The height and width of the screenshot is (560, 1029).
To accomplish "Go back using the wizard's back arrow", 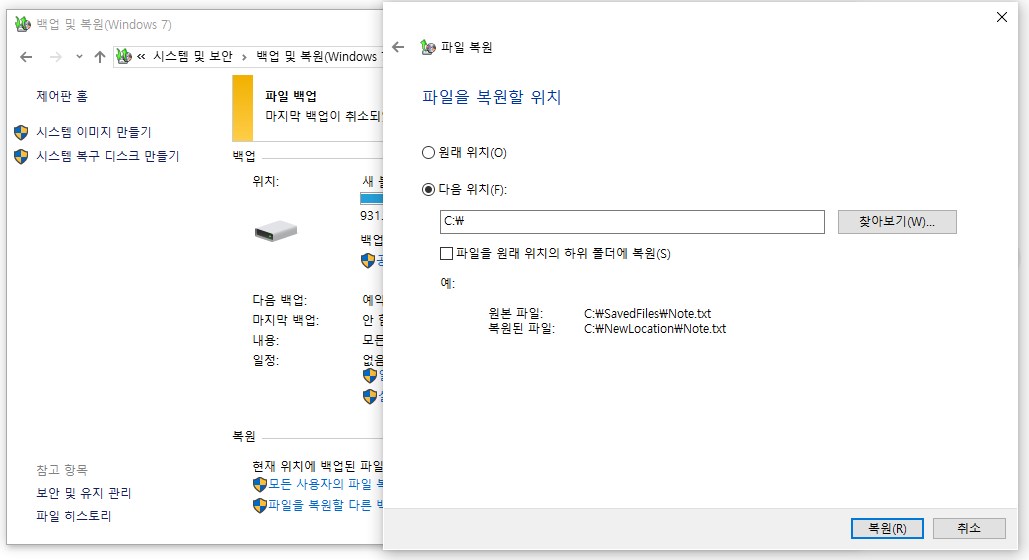I will [x=398, y=47].
